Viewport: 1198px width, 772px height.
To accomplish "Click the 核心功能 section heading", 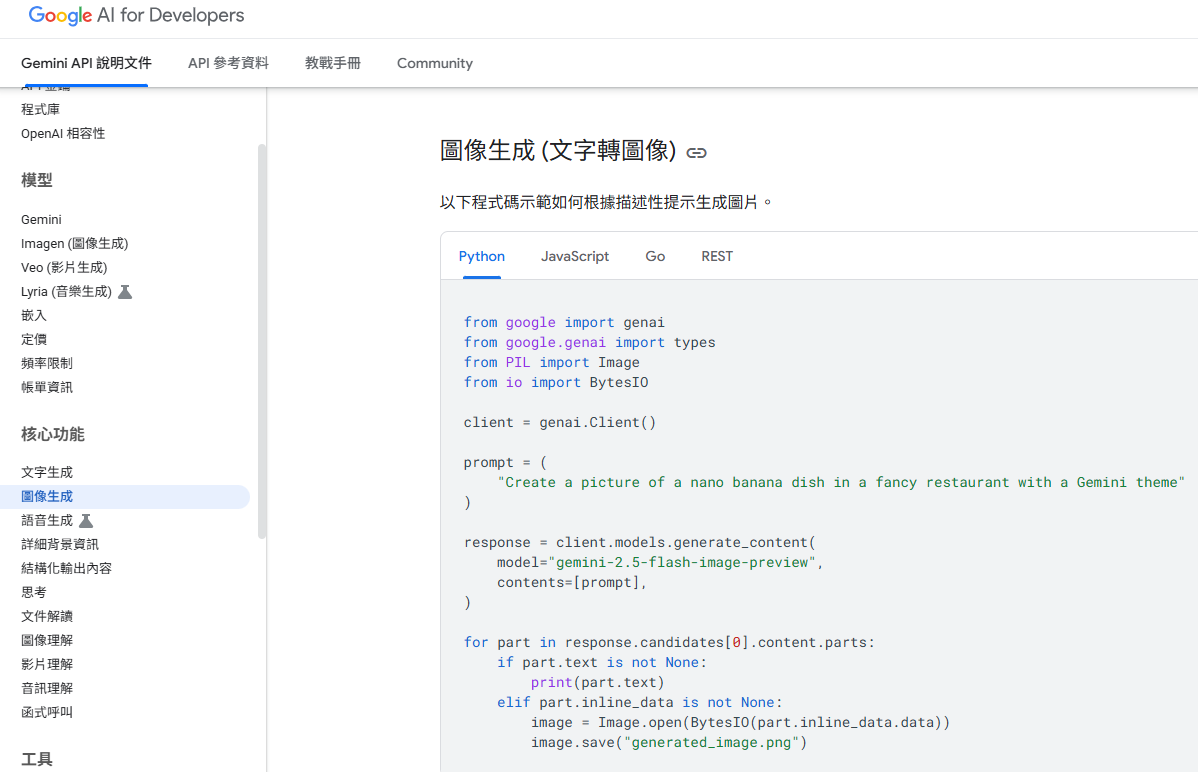I will [53, 434].
